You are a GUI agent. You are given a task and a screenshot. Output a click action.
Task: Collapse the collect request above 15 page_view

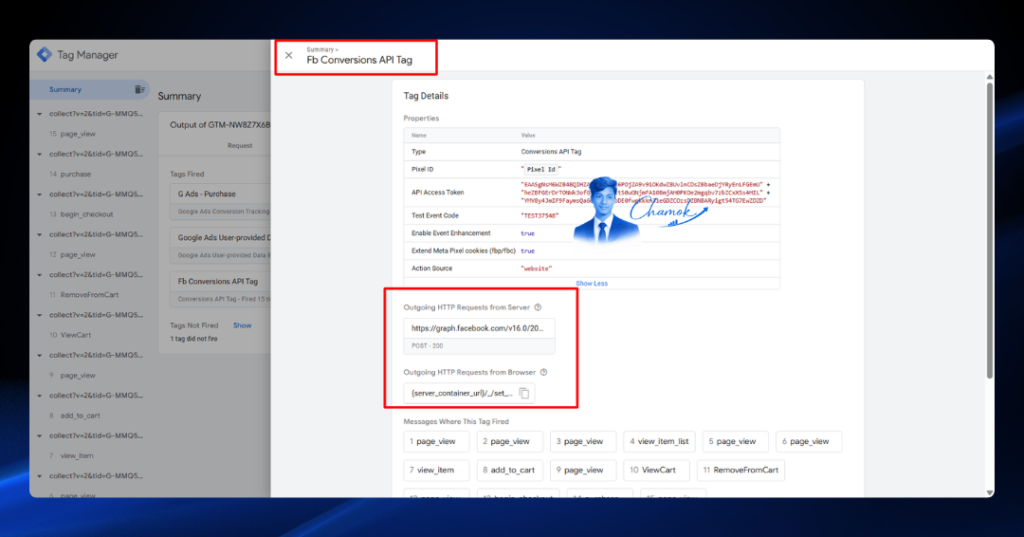click(39, 114)
